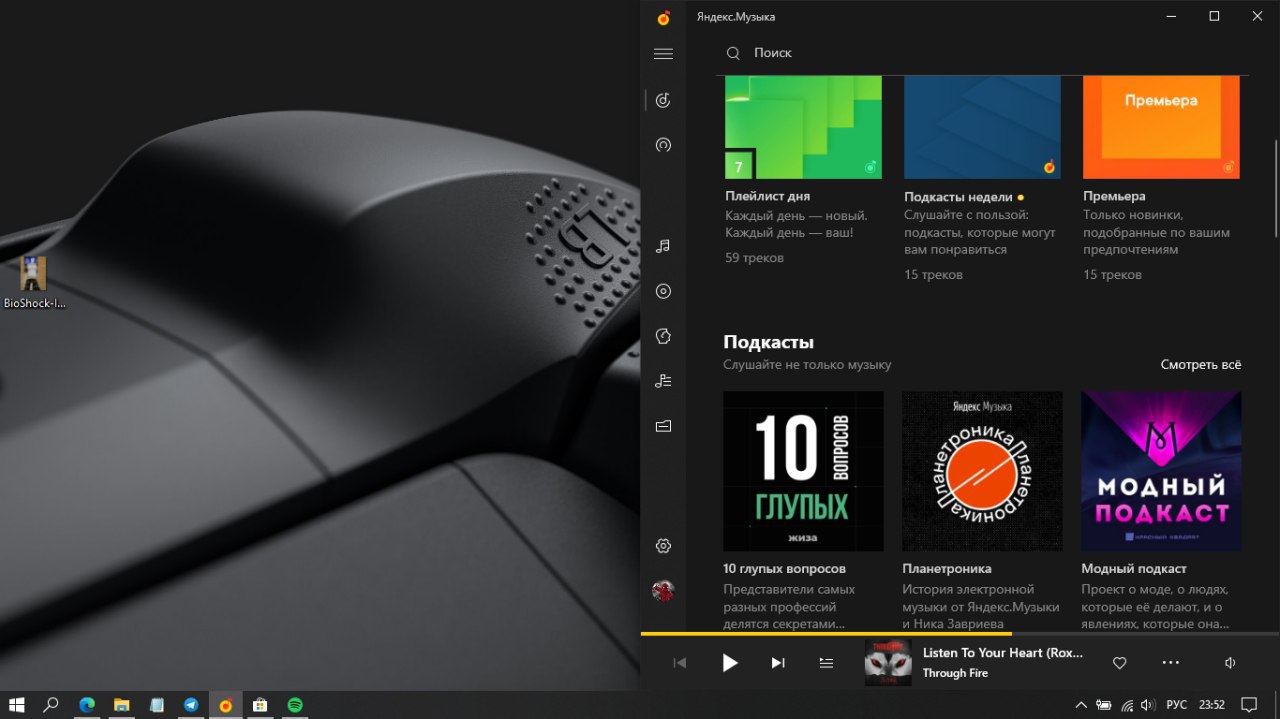Focus the Поиск search field
Image resolution: width=1280 pixels, height=719 pixels.
[x=984, y=53]
